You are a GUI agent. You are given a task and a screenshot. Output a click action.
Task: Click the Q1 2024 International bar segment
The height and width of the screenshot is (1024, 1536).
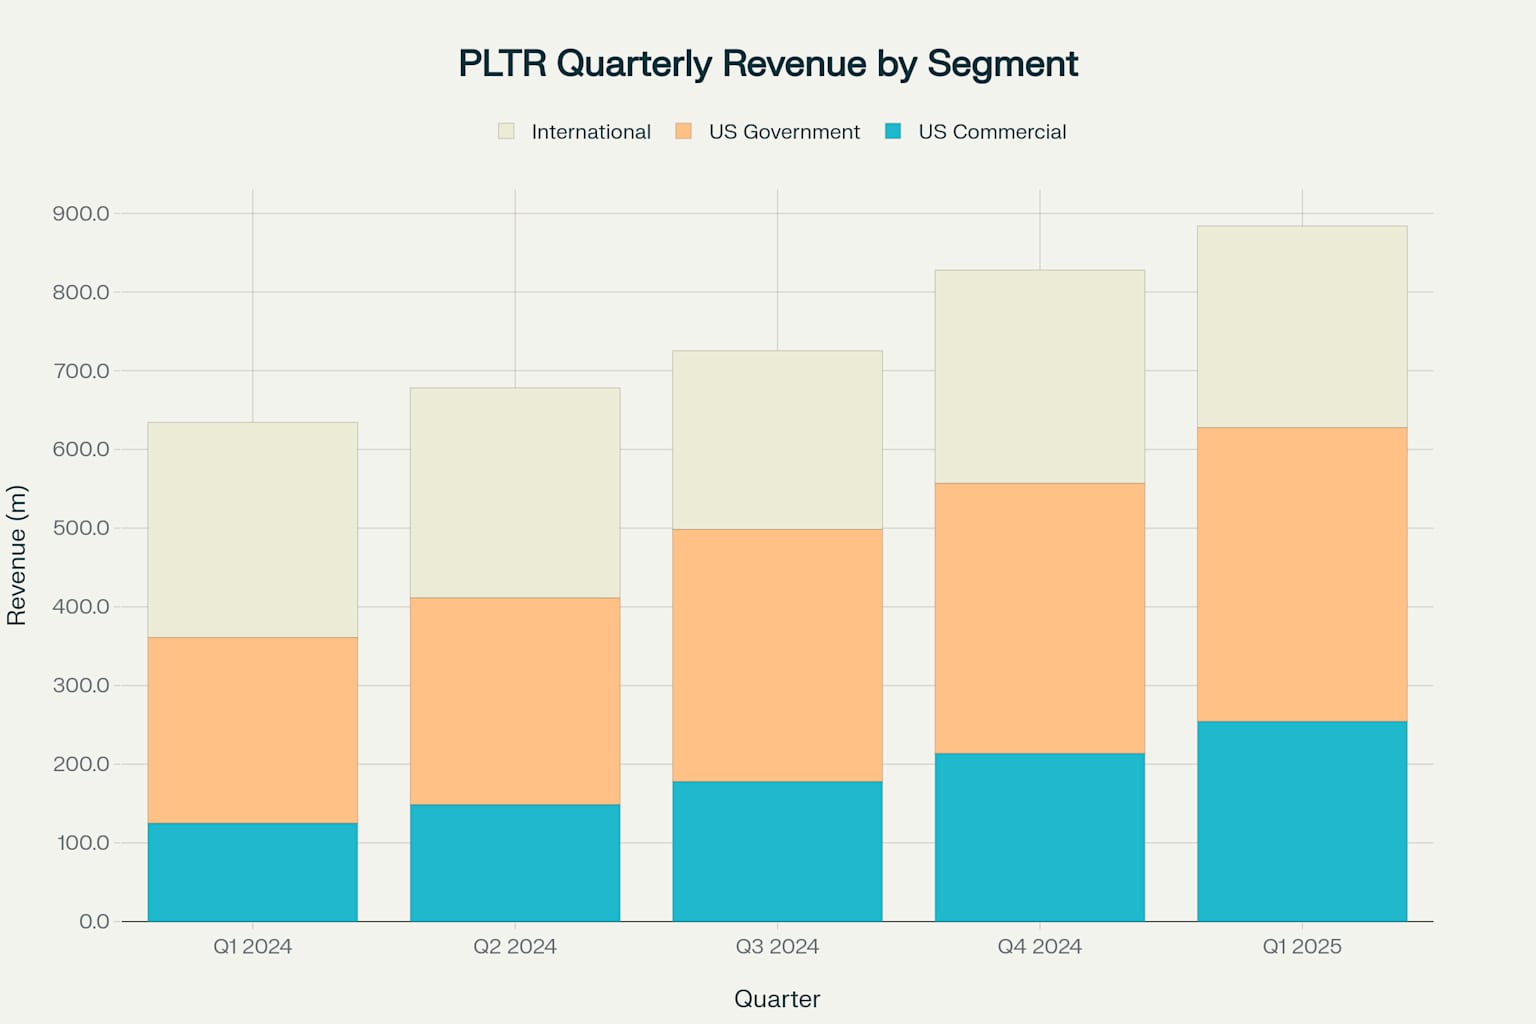(x=253, y=530)
